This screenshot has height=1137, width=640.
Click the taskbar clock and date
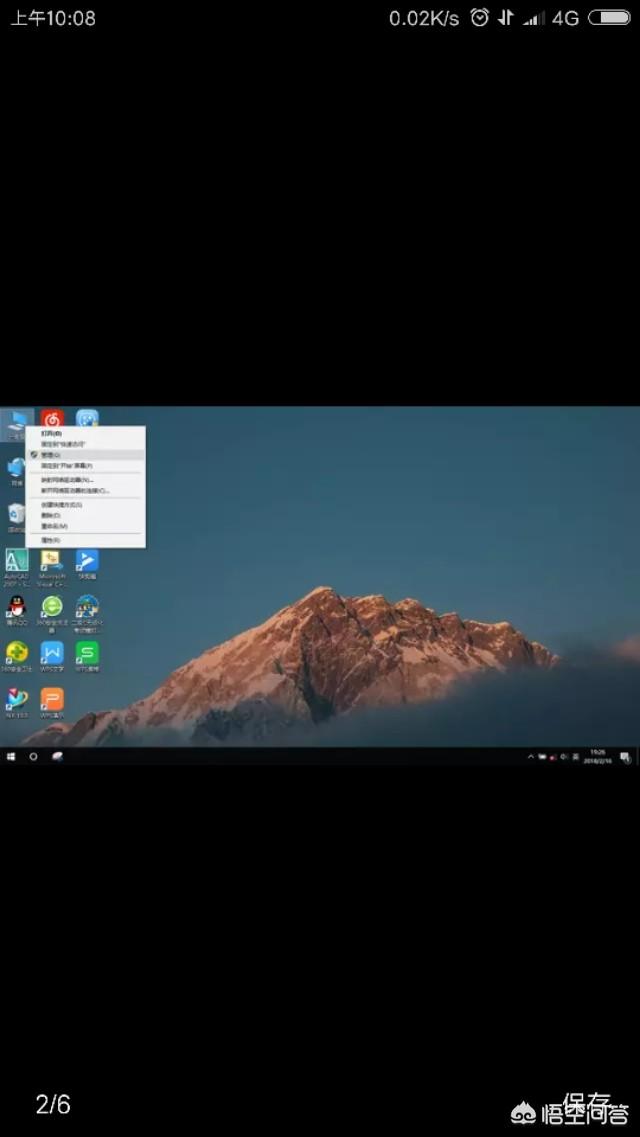click(x=598, y=756)
